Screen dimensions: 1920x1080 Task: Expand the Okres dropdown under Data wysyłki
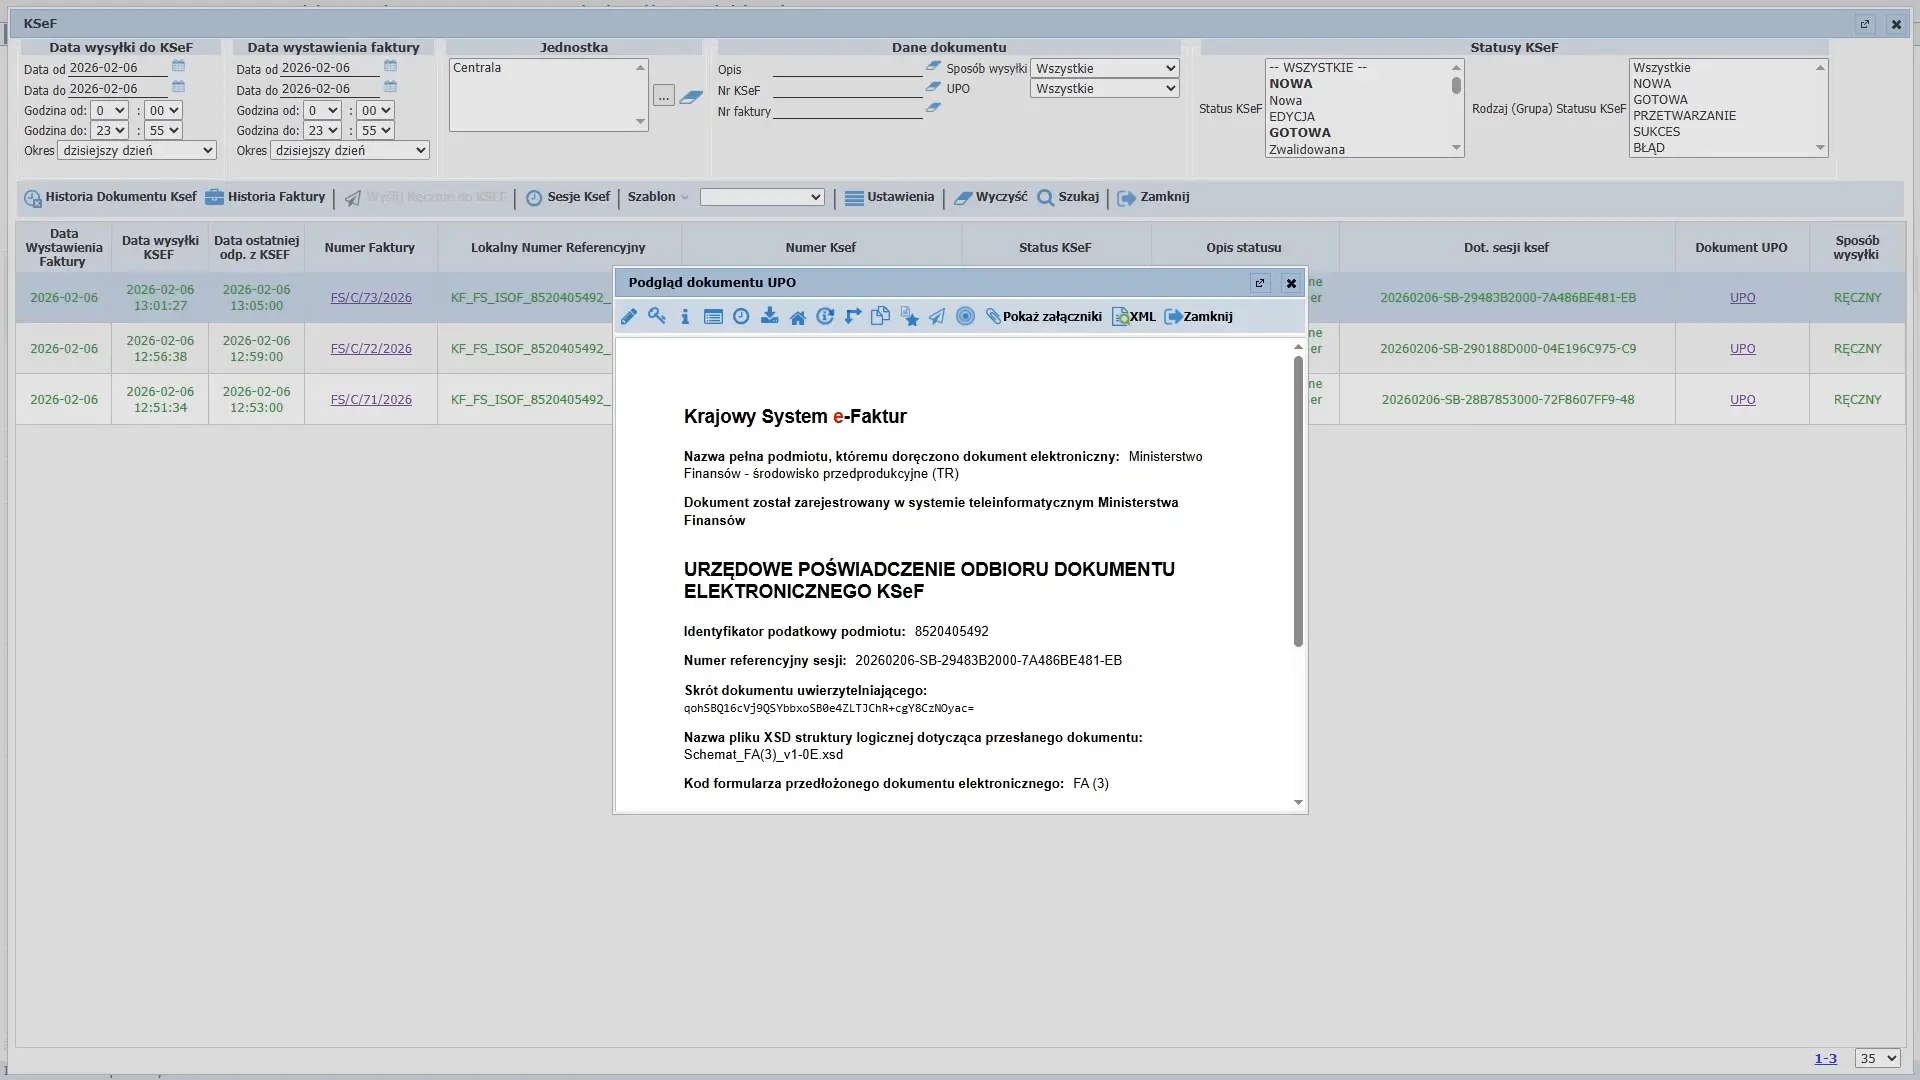coord(137,150)
